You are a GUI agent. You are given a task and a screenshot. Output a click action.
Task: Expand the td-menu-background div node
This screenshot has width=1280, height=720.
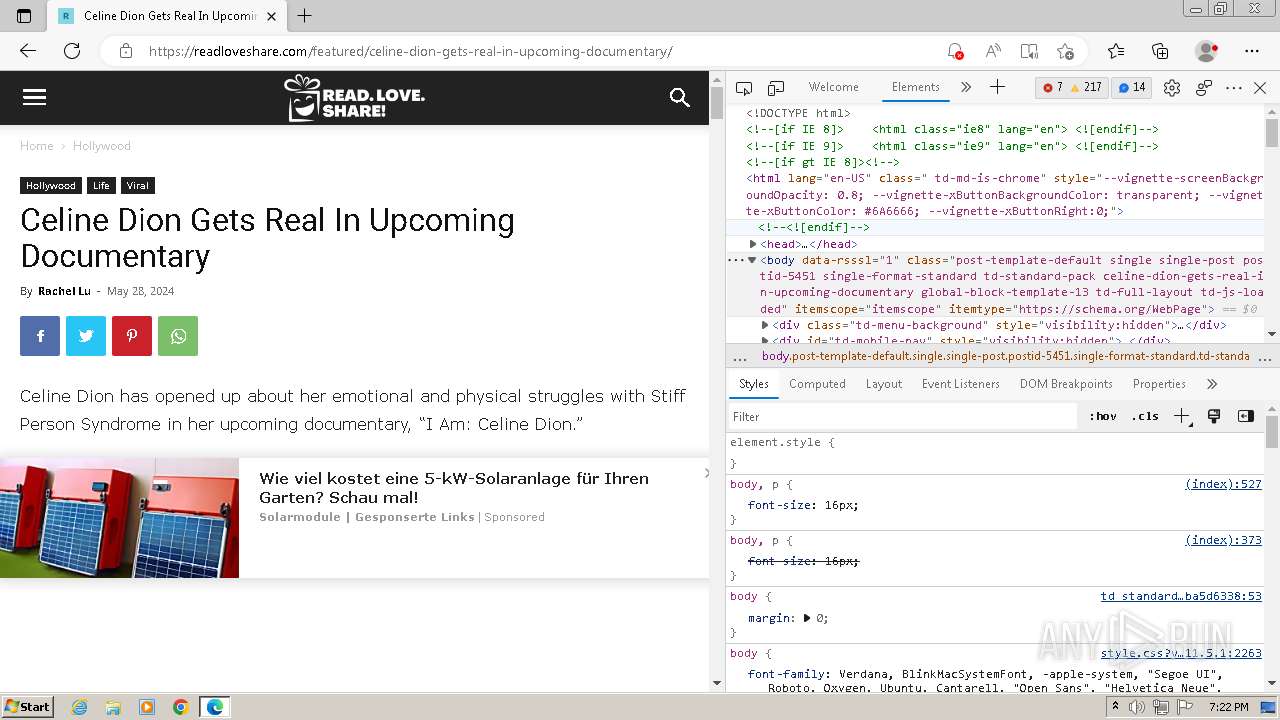pyautogui.click(x=765, y=325)
